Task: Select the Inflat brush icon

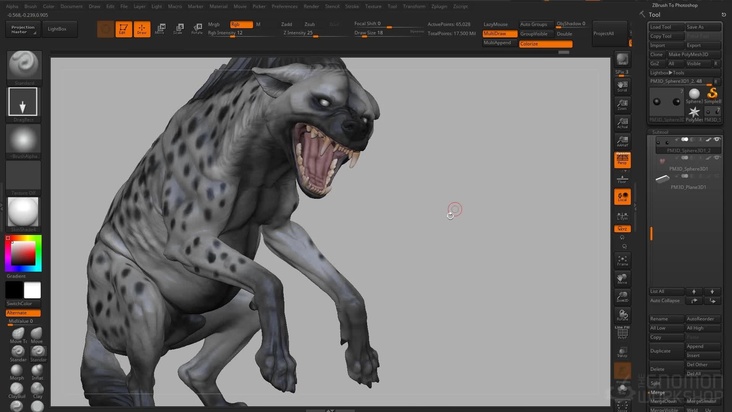Action: coord(37,371)
